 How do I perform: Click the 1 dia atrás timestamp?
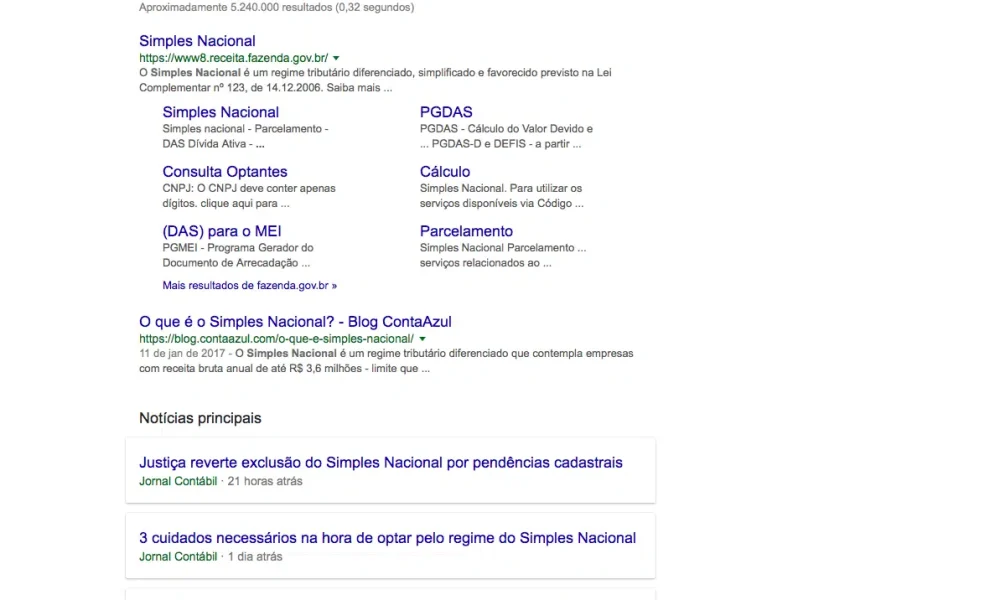coord(255,557)
